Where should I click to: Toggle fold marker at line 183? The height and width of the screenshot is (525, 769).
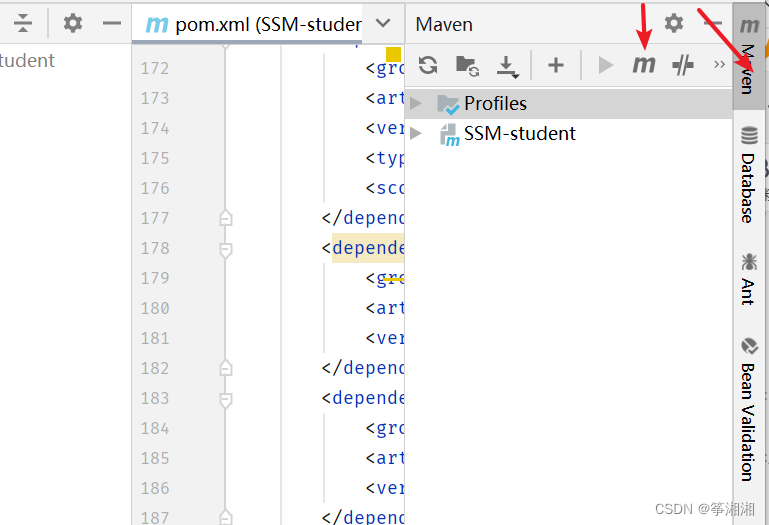(226, 399)
